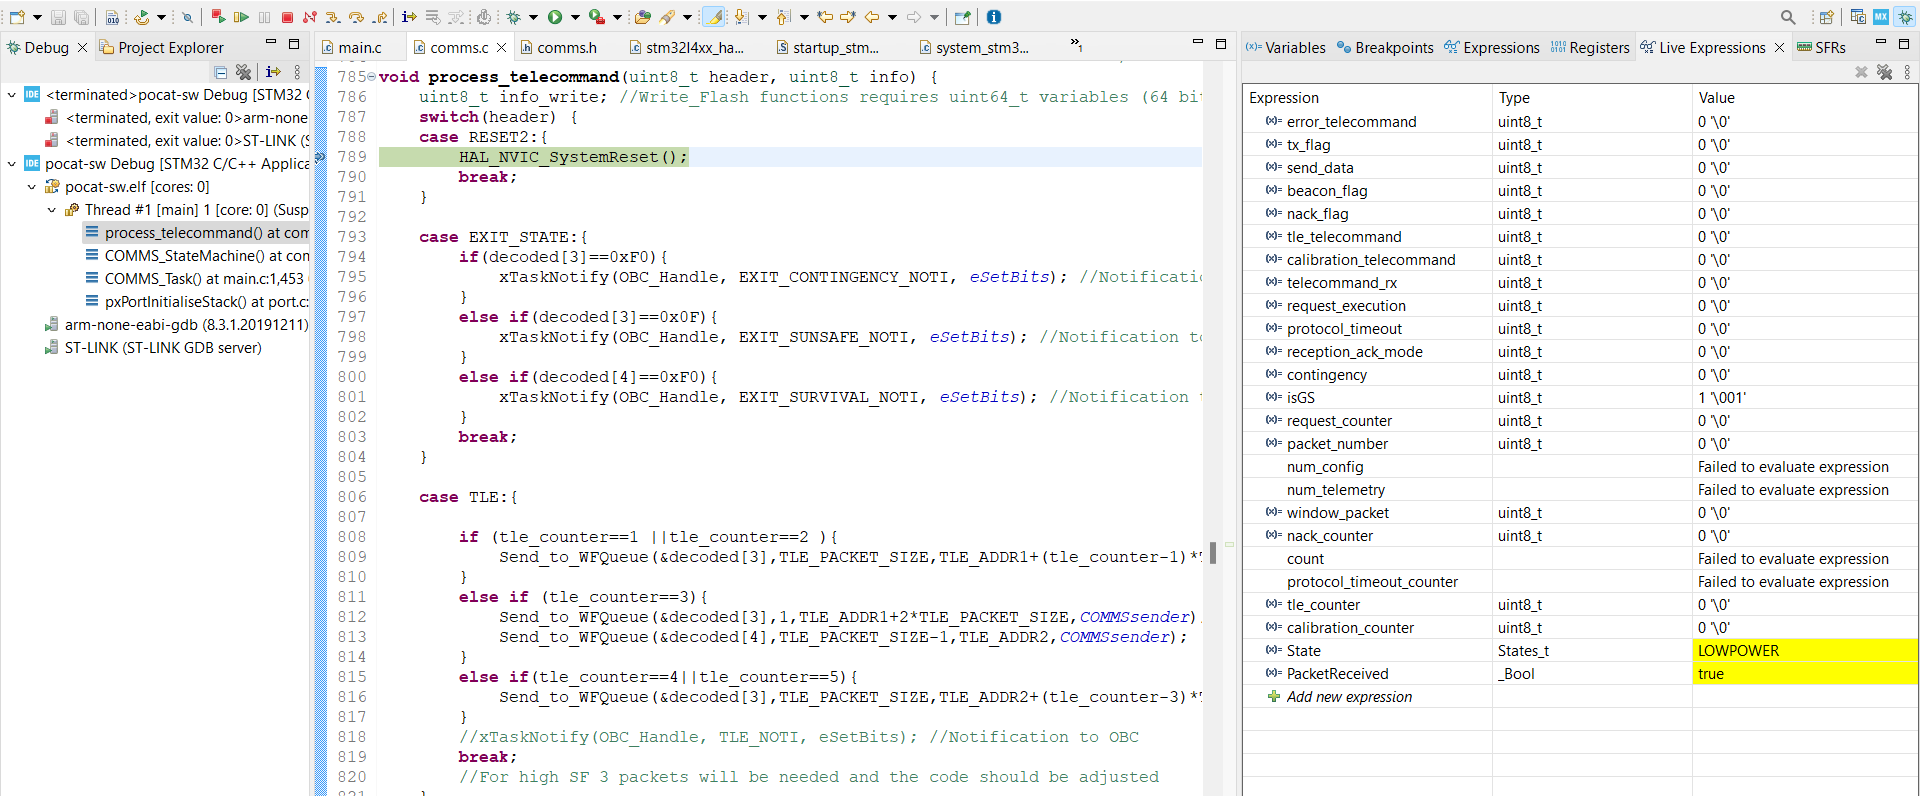Collapse the Thread #1 tree node

click(x=52, y=210)
